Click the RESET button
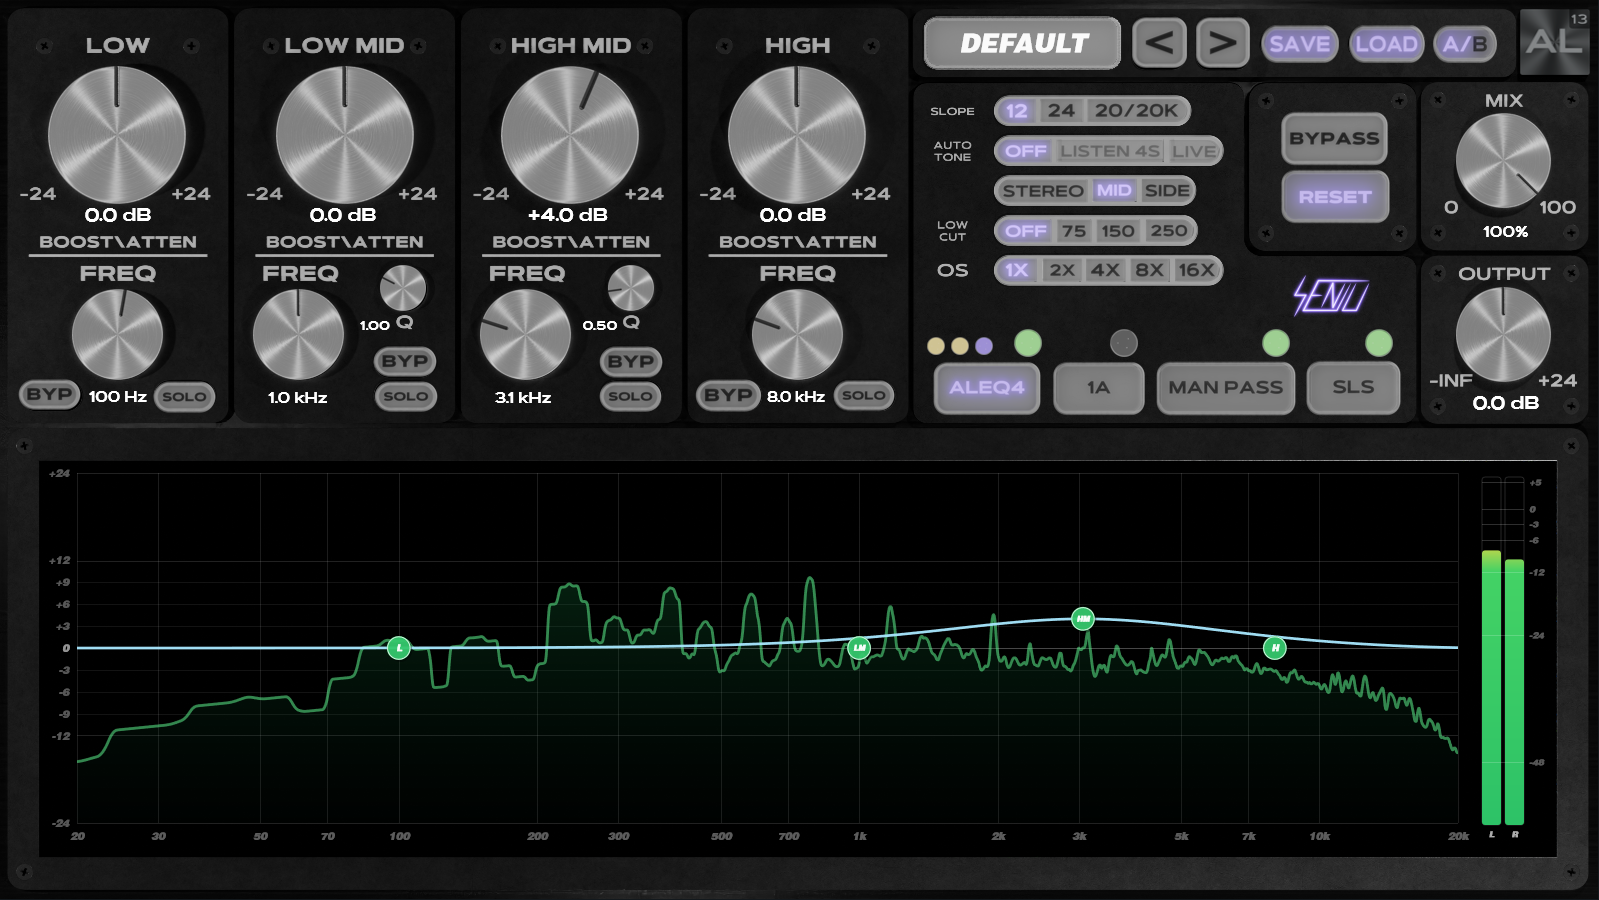This screenshot has height=900, width=1599. 1334,197
